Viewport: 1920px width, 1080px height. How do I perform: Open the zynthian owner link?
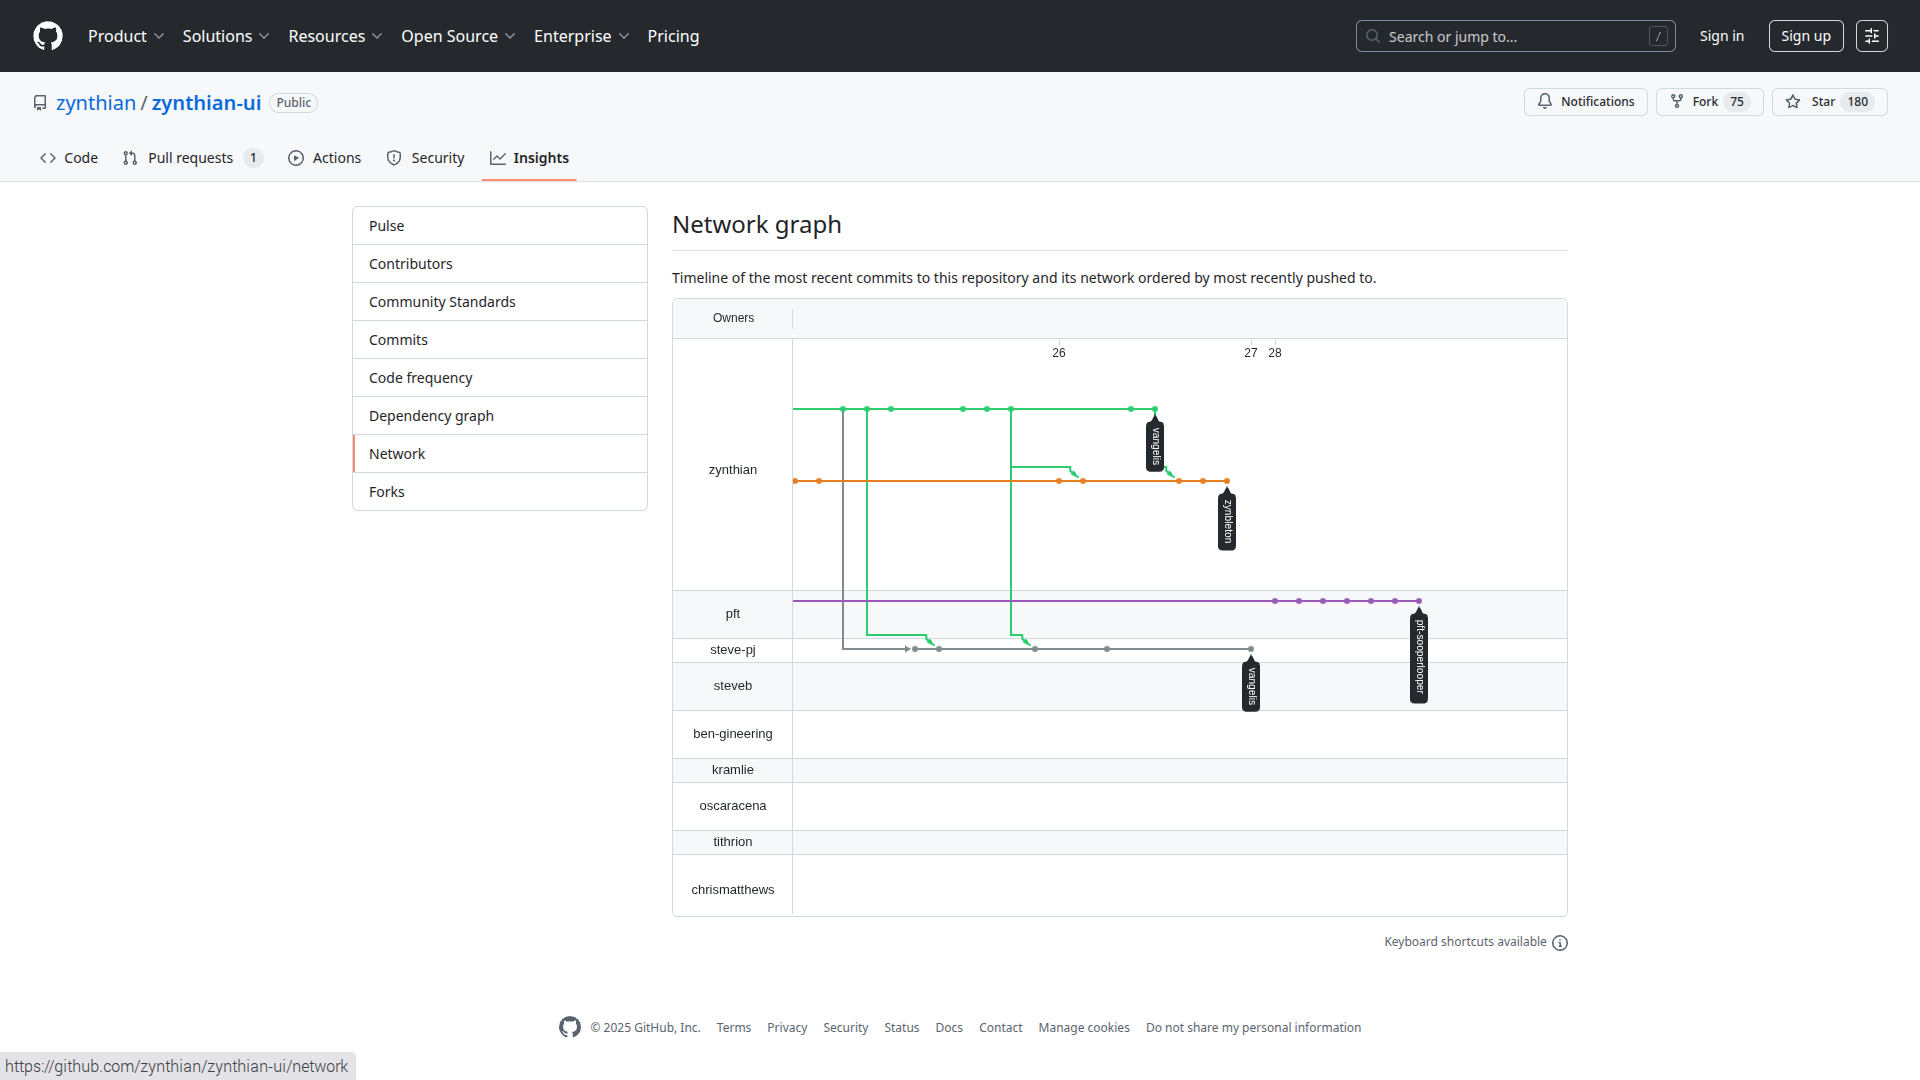click(x=96, y=103)
